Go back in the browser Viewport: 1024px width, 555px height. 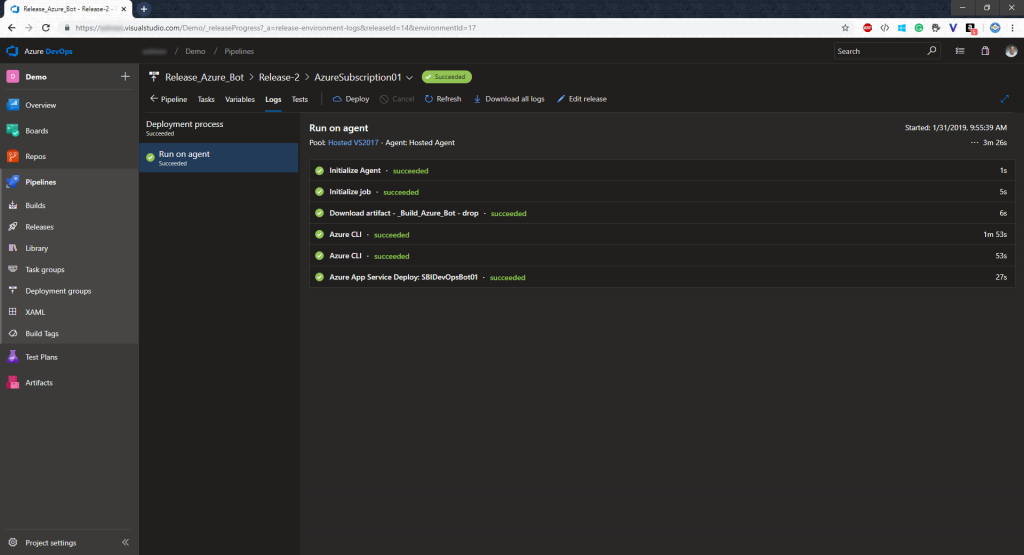[x=12, y=28]
